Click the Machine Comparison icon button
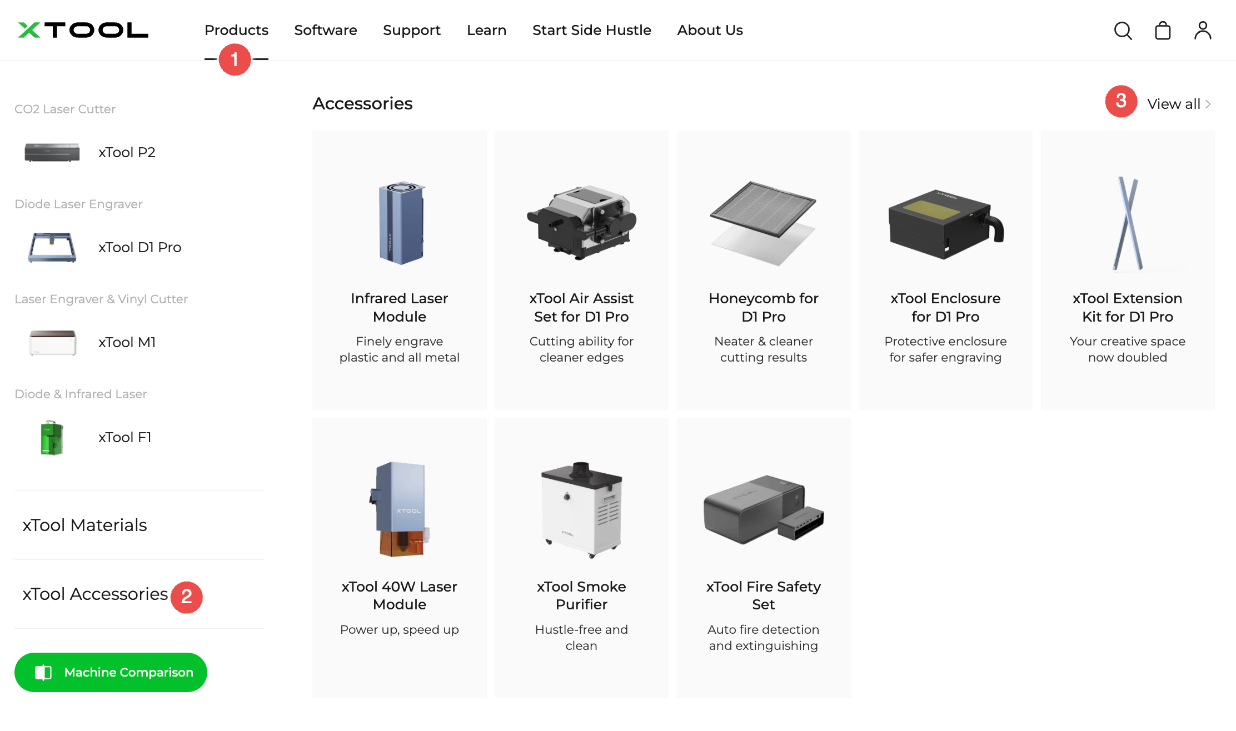1236x731 pixels. tap(41, 672)
